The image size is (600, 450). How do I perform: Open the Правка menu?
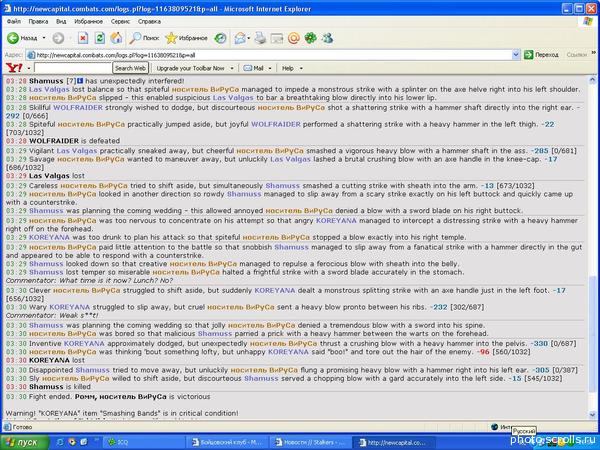(x=38, y=21)
